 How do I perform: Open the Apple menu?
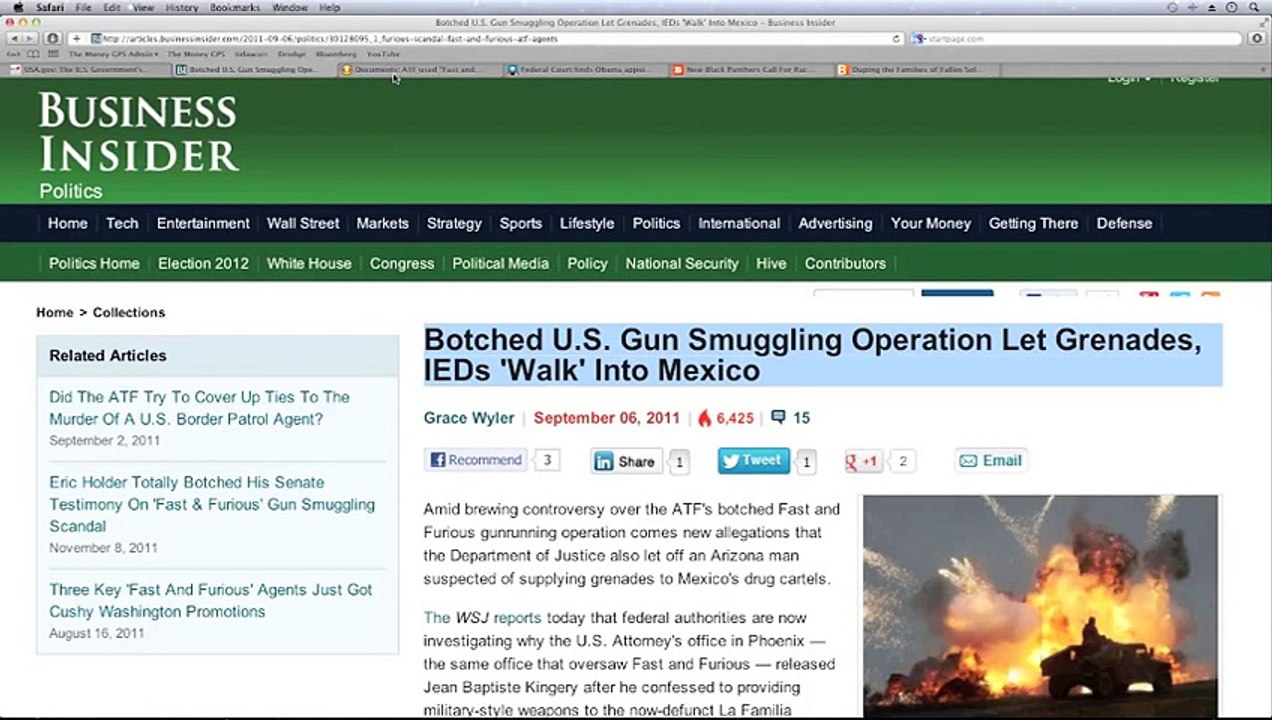click(18, 7)
